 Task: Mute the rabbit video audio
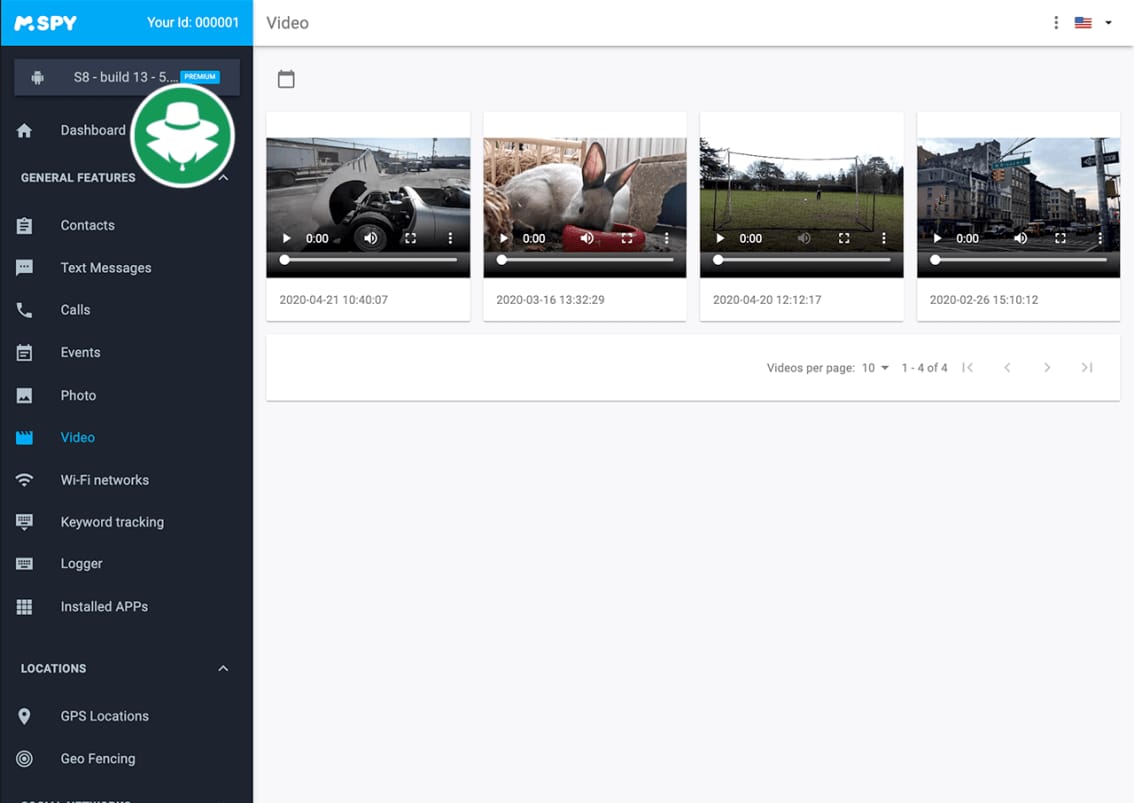pos(587,238)
